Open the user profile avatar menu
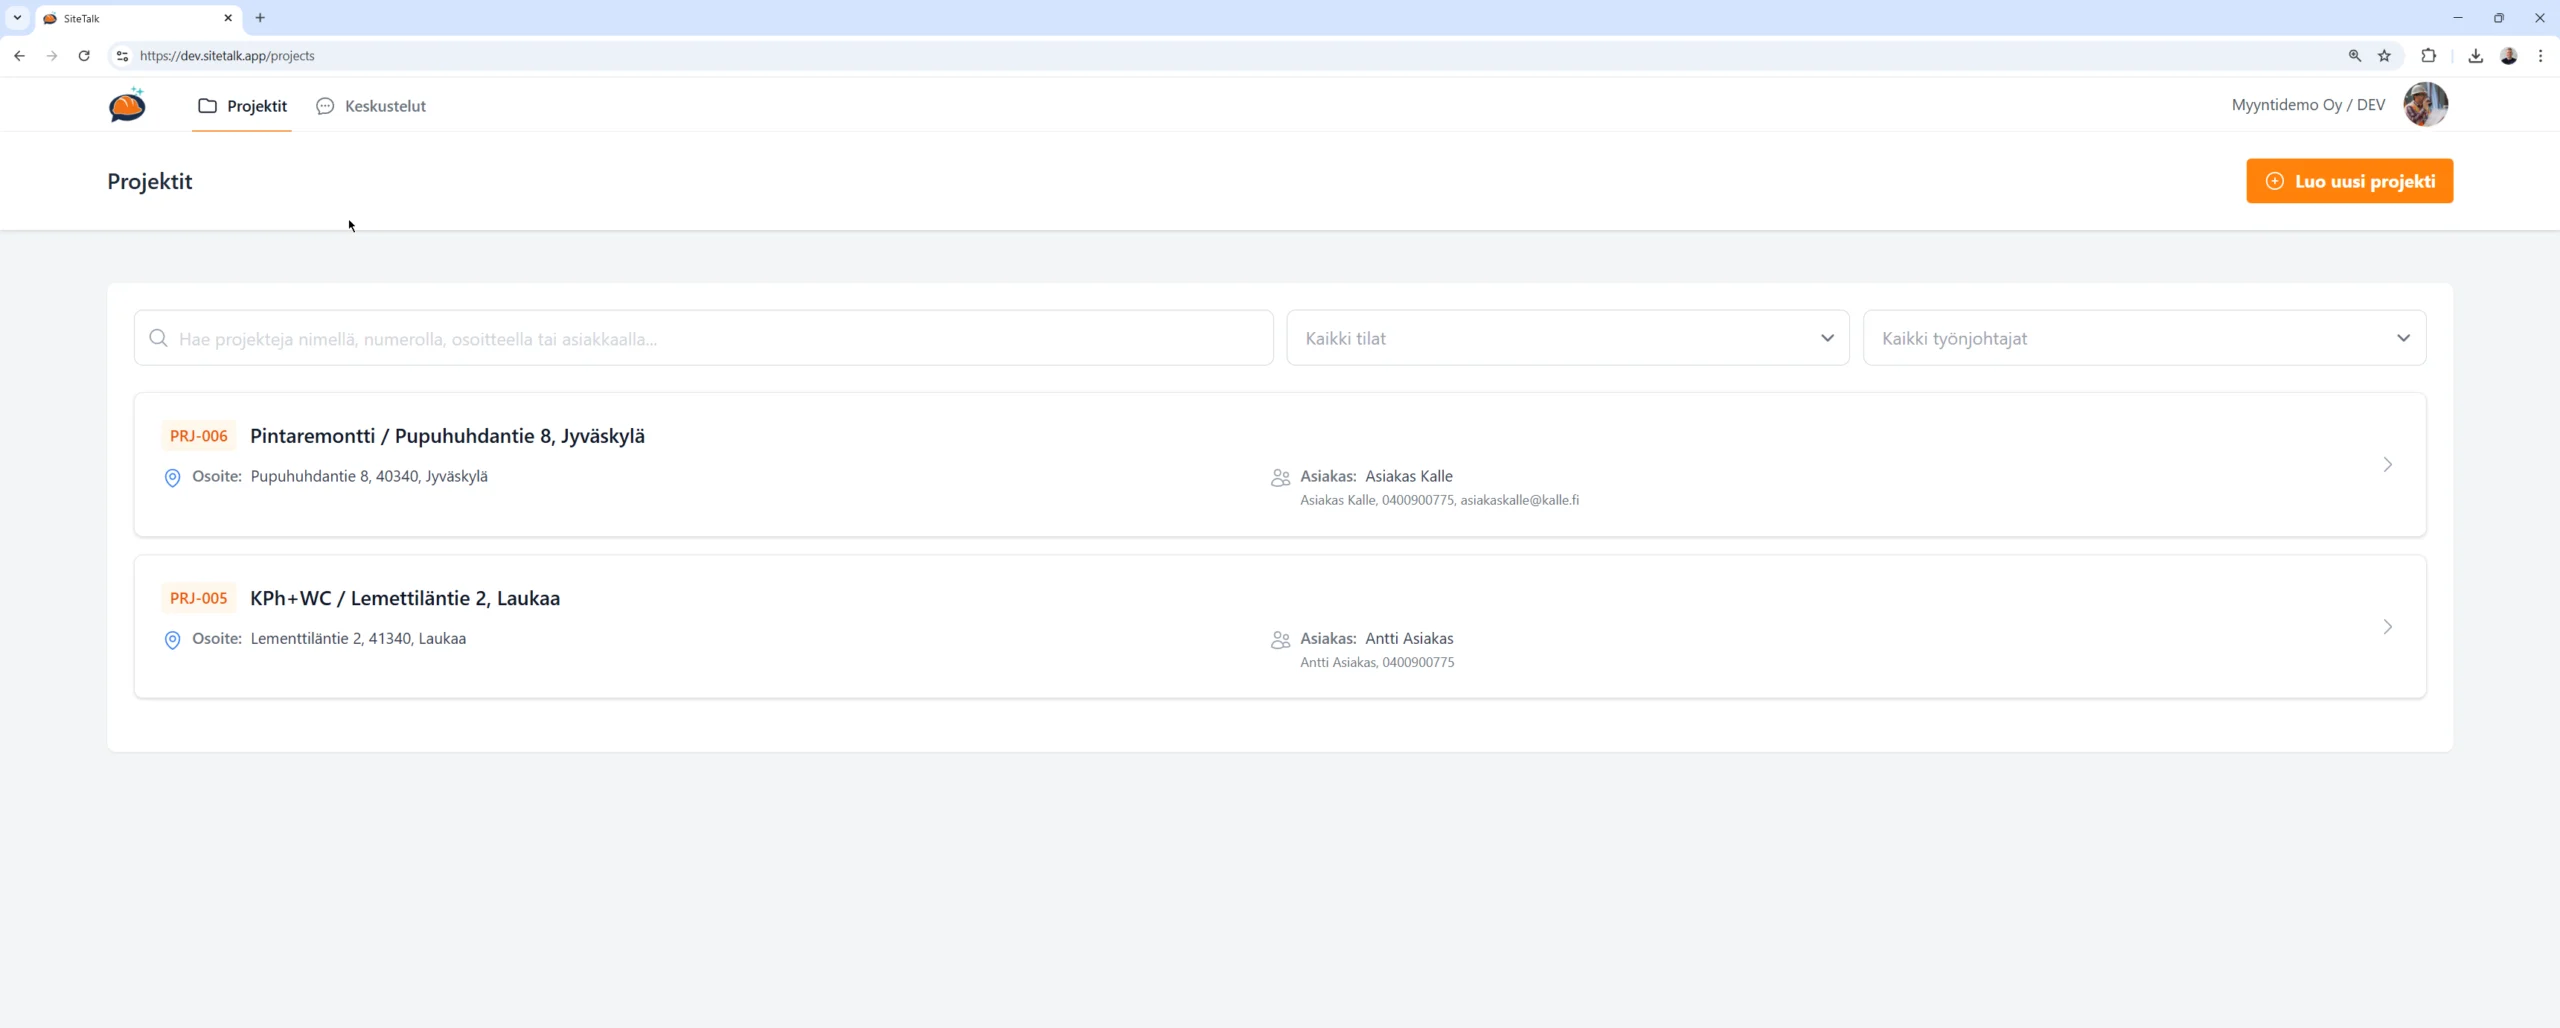2560x1028 pixels. [2425, 105]
